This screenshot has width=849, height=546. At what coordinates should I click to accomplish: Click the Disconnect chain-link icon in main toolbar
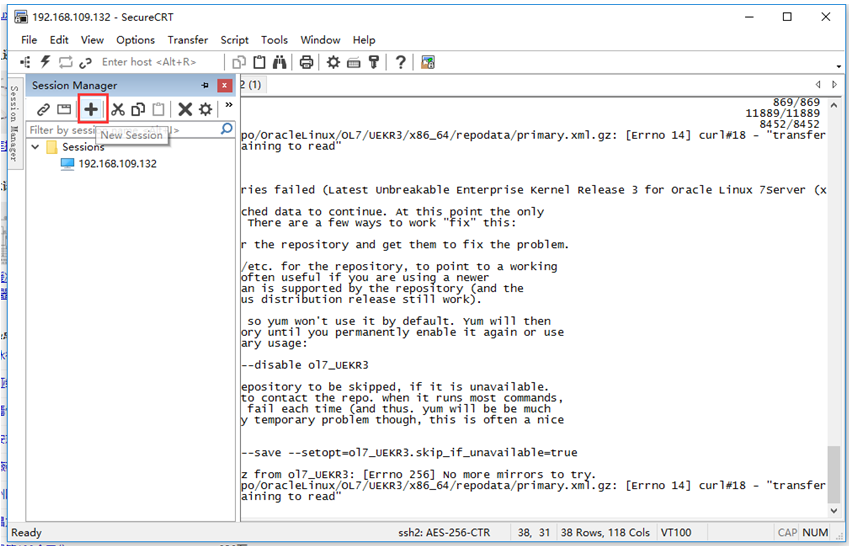click(x=85, y=63)
